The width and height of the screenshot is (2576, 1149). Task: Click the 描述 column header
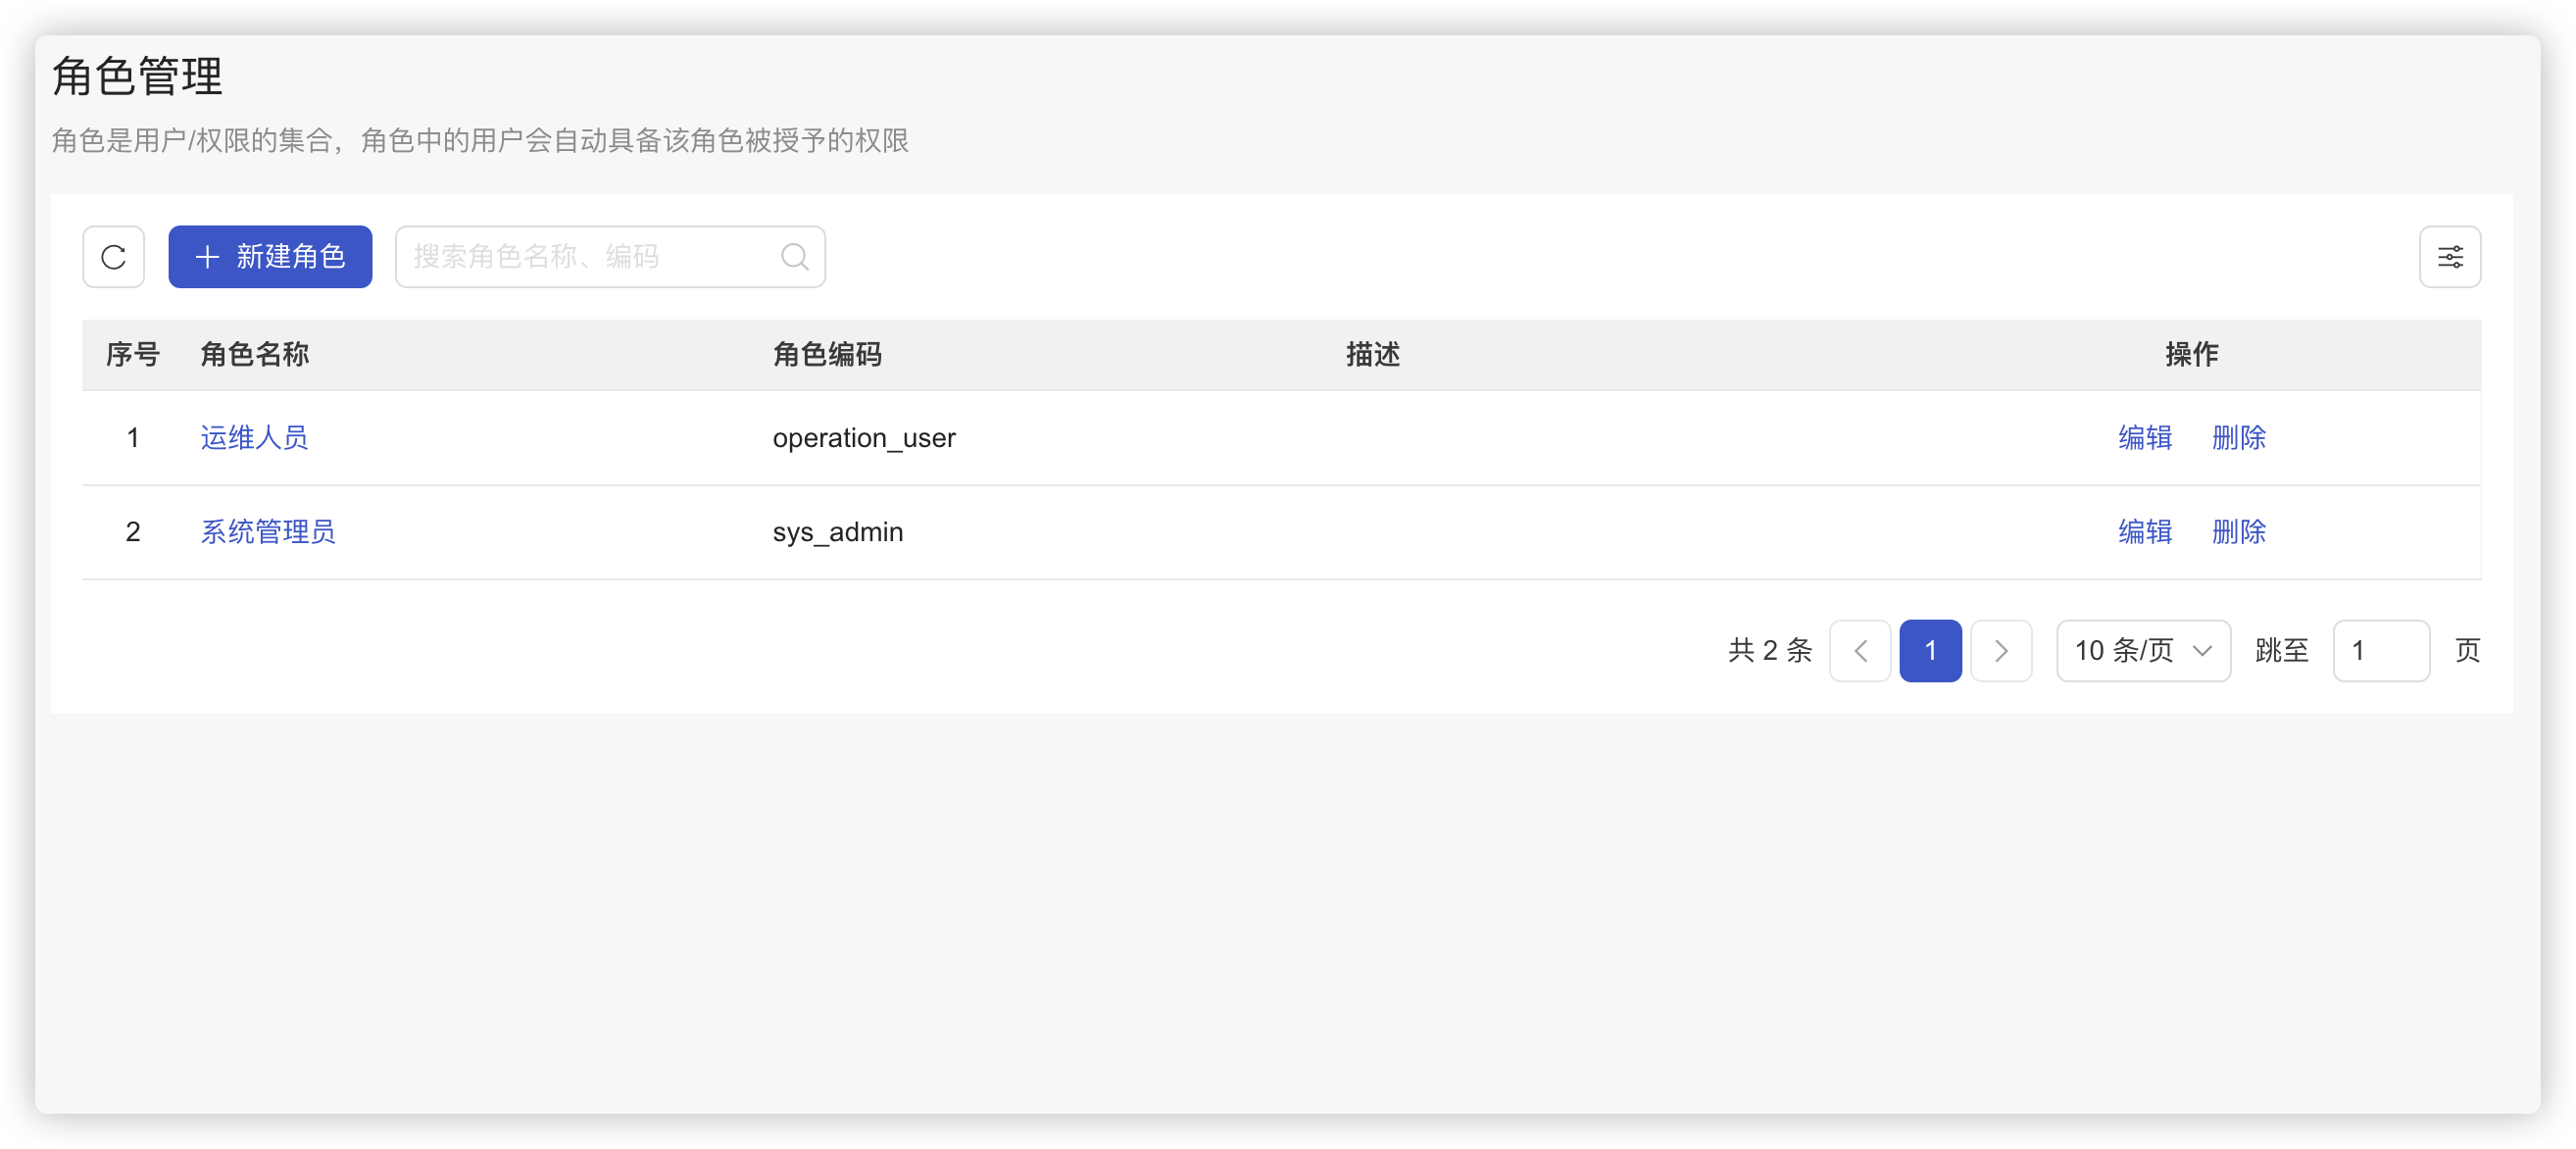point(1372,354)
